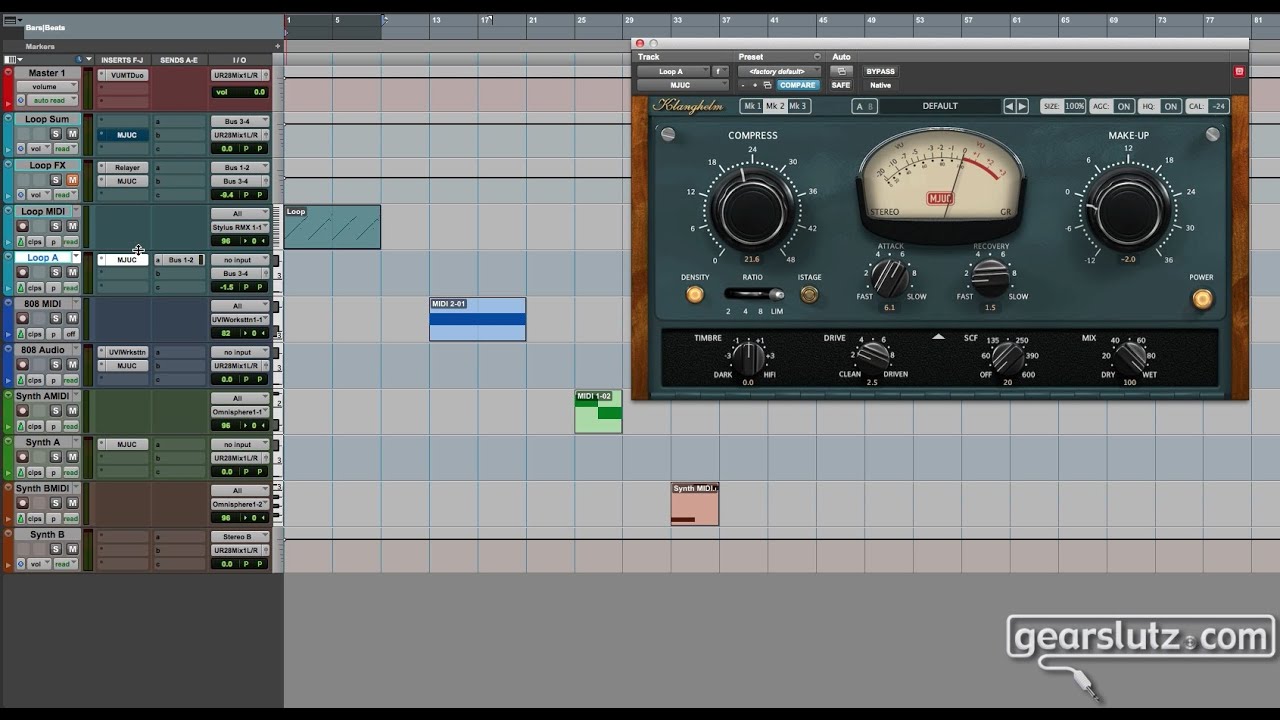Click track list view icon in edit header
The width and height of the screenshot is (1280, 720).
14,60
